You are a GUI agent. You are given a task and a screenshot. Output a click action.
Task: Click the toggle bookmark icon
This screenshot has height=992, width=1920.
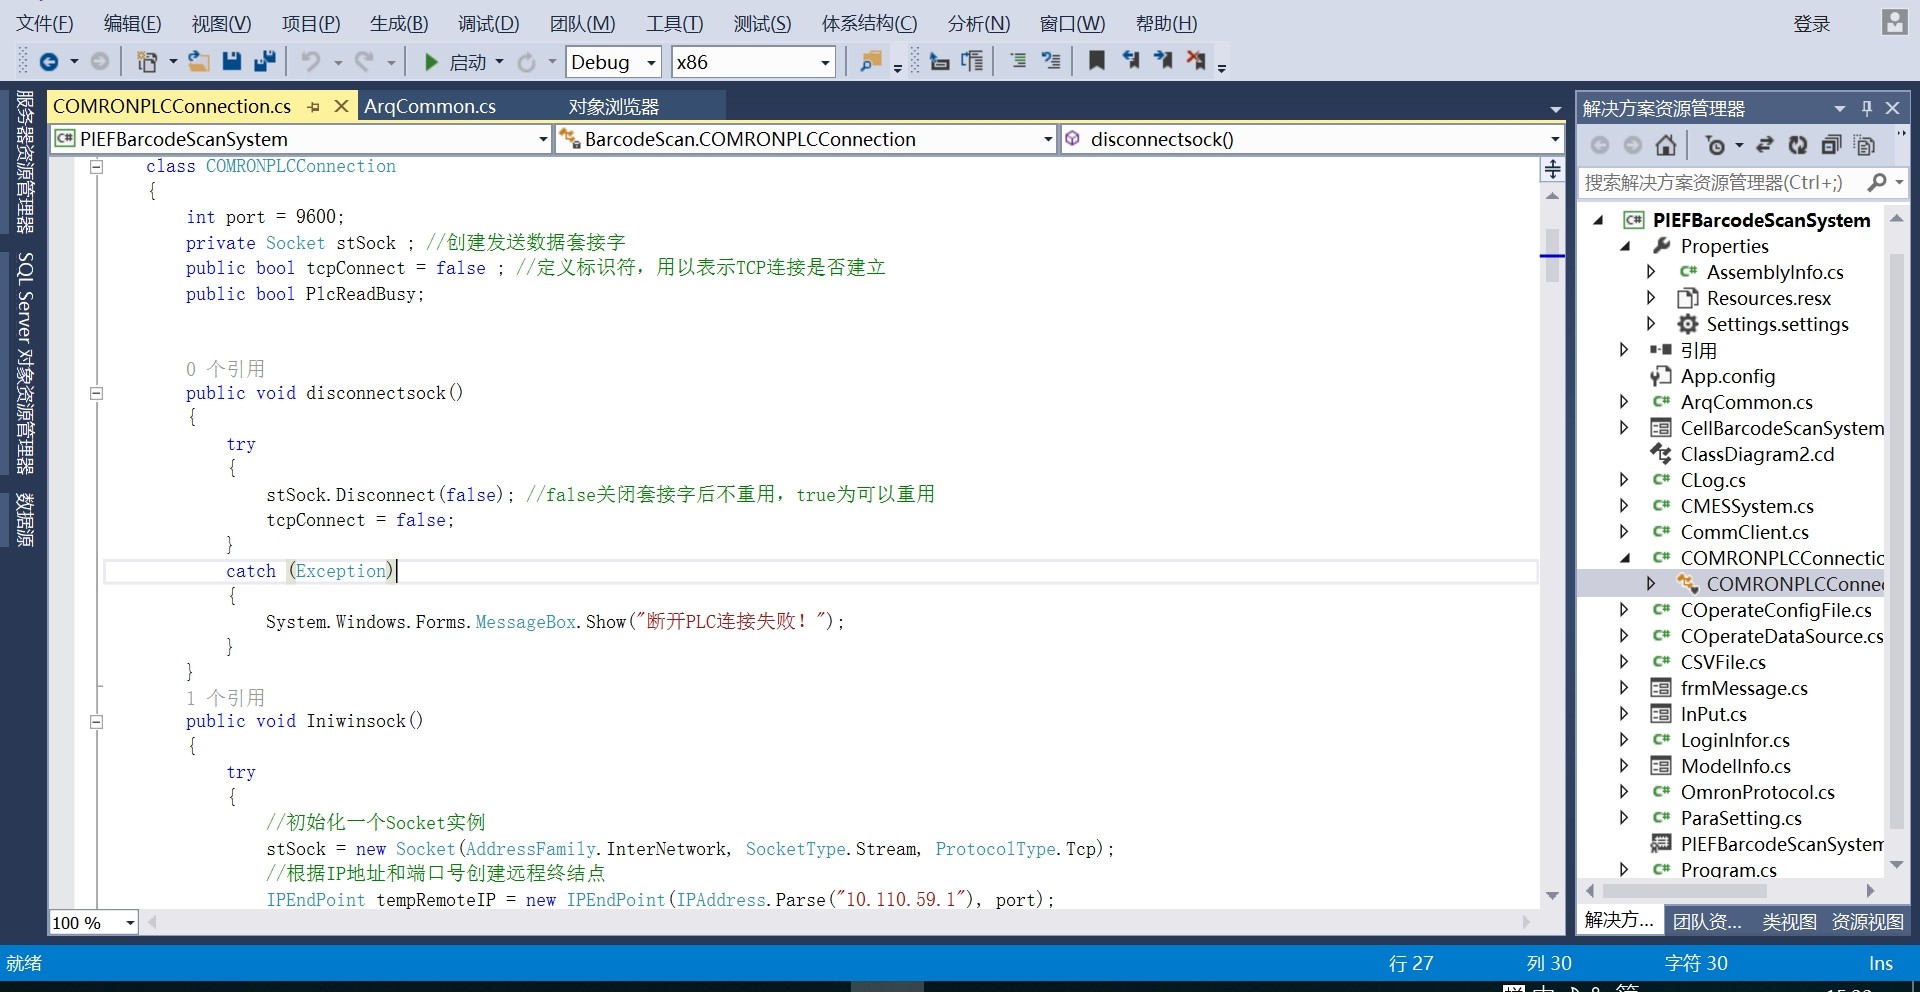pyautogui.click(x=1097, y=61)
